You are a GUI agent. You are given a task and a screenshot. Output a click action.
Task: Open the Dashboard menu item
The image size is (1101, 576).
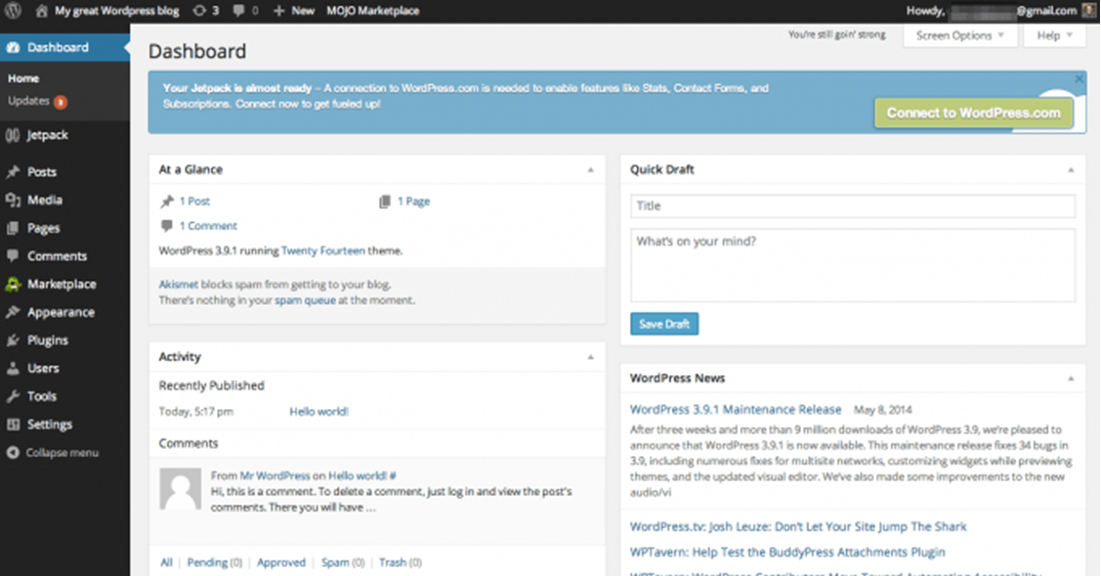(x=65, y=47)
